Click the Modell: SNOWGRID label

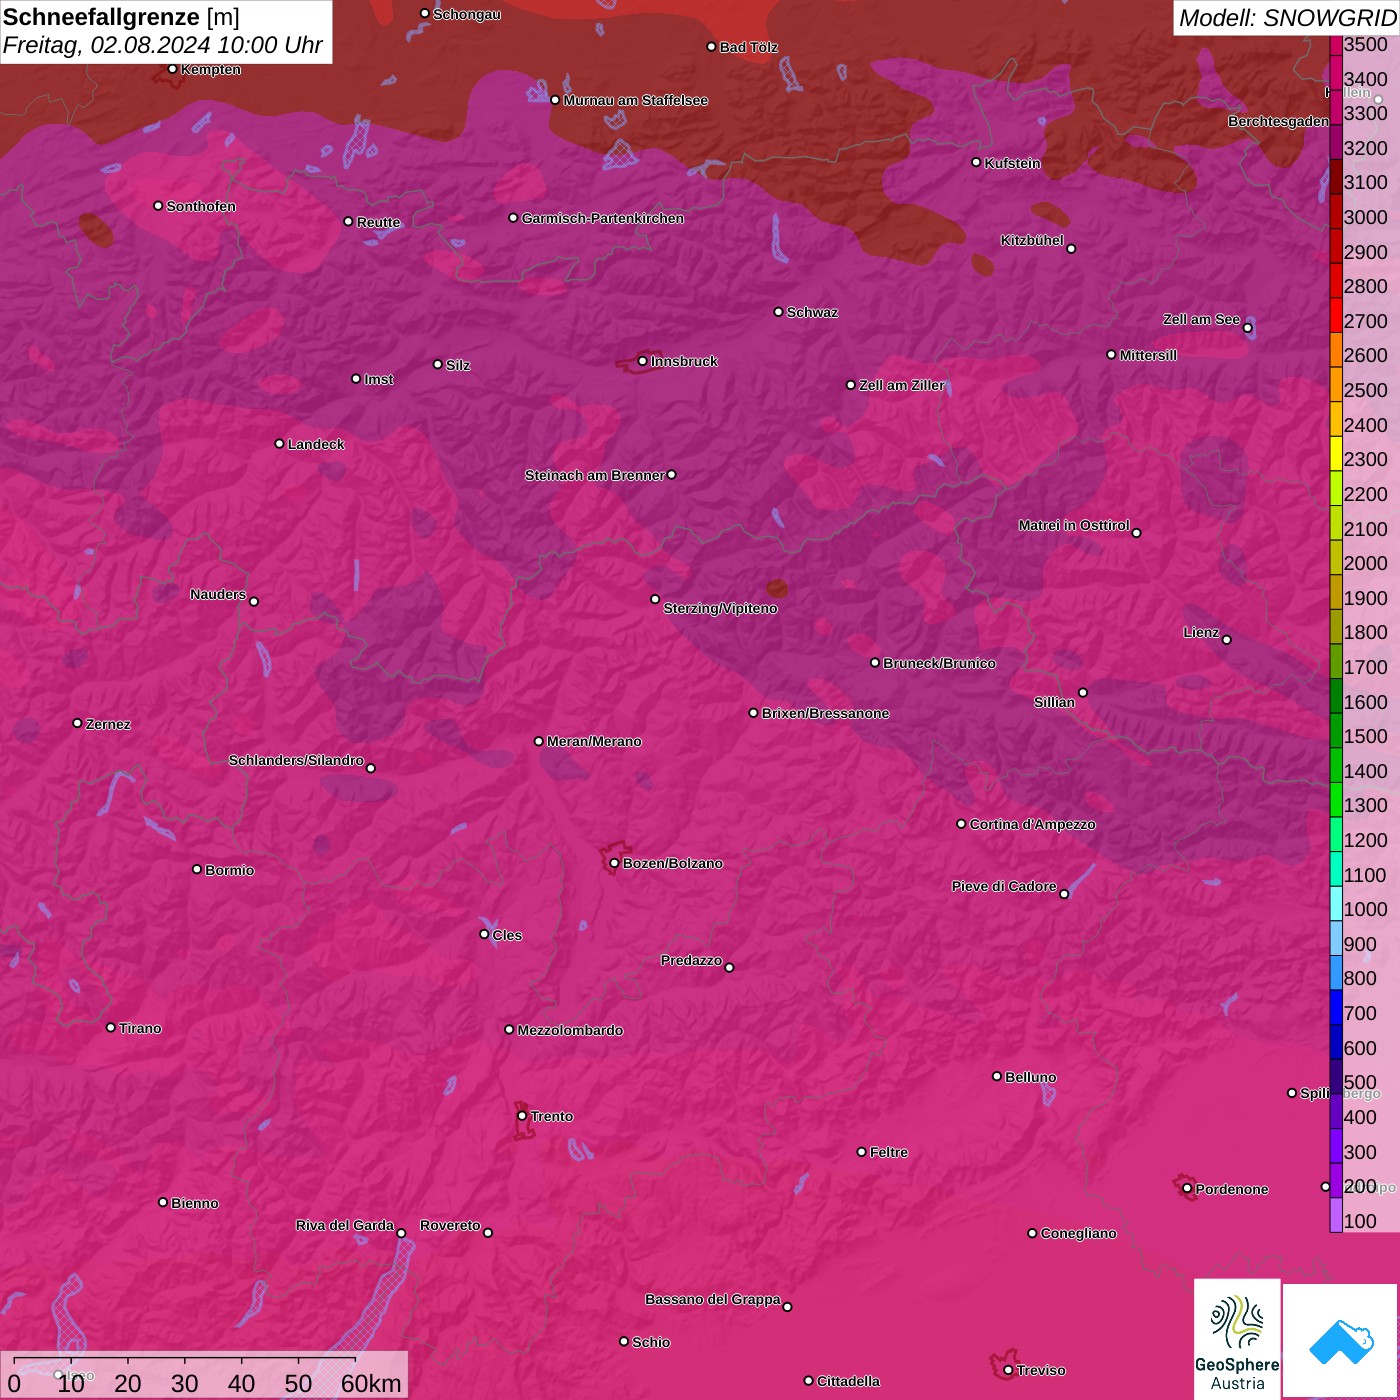pyautogui.click(x=1287, y=17)
